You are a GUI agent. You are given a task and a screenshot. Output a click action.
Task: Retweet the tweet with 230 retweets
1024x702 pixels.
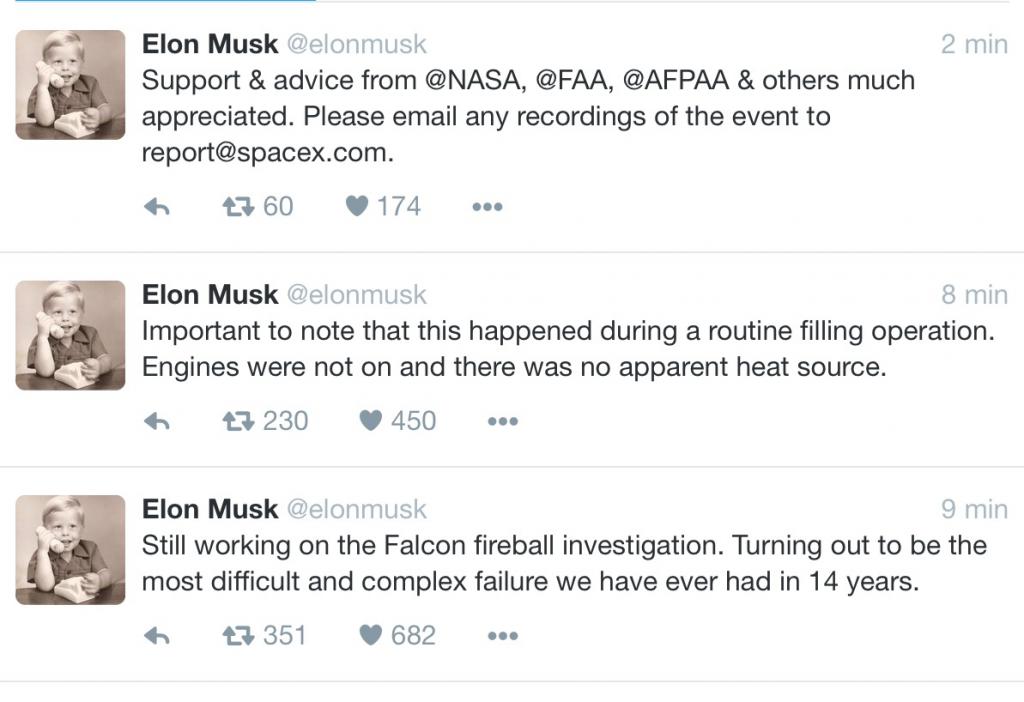tap(238, 422)
